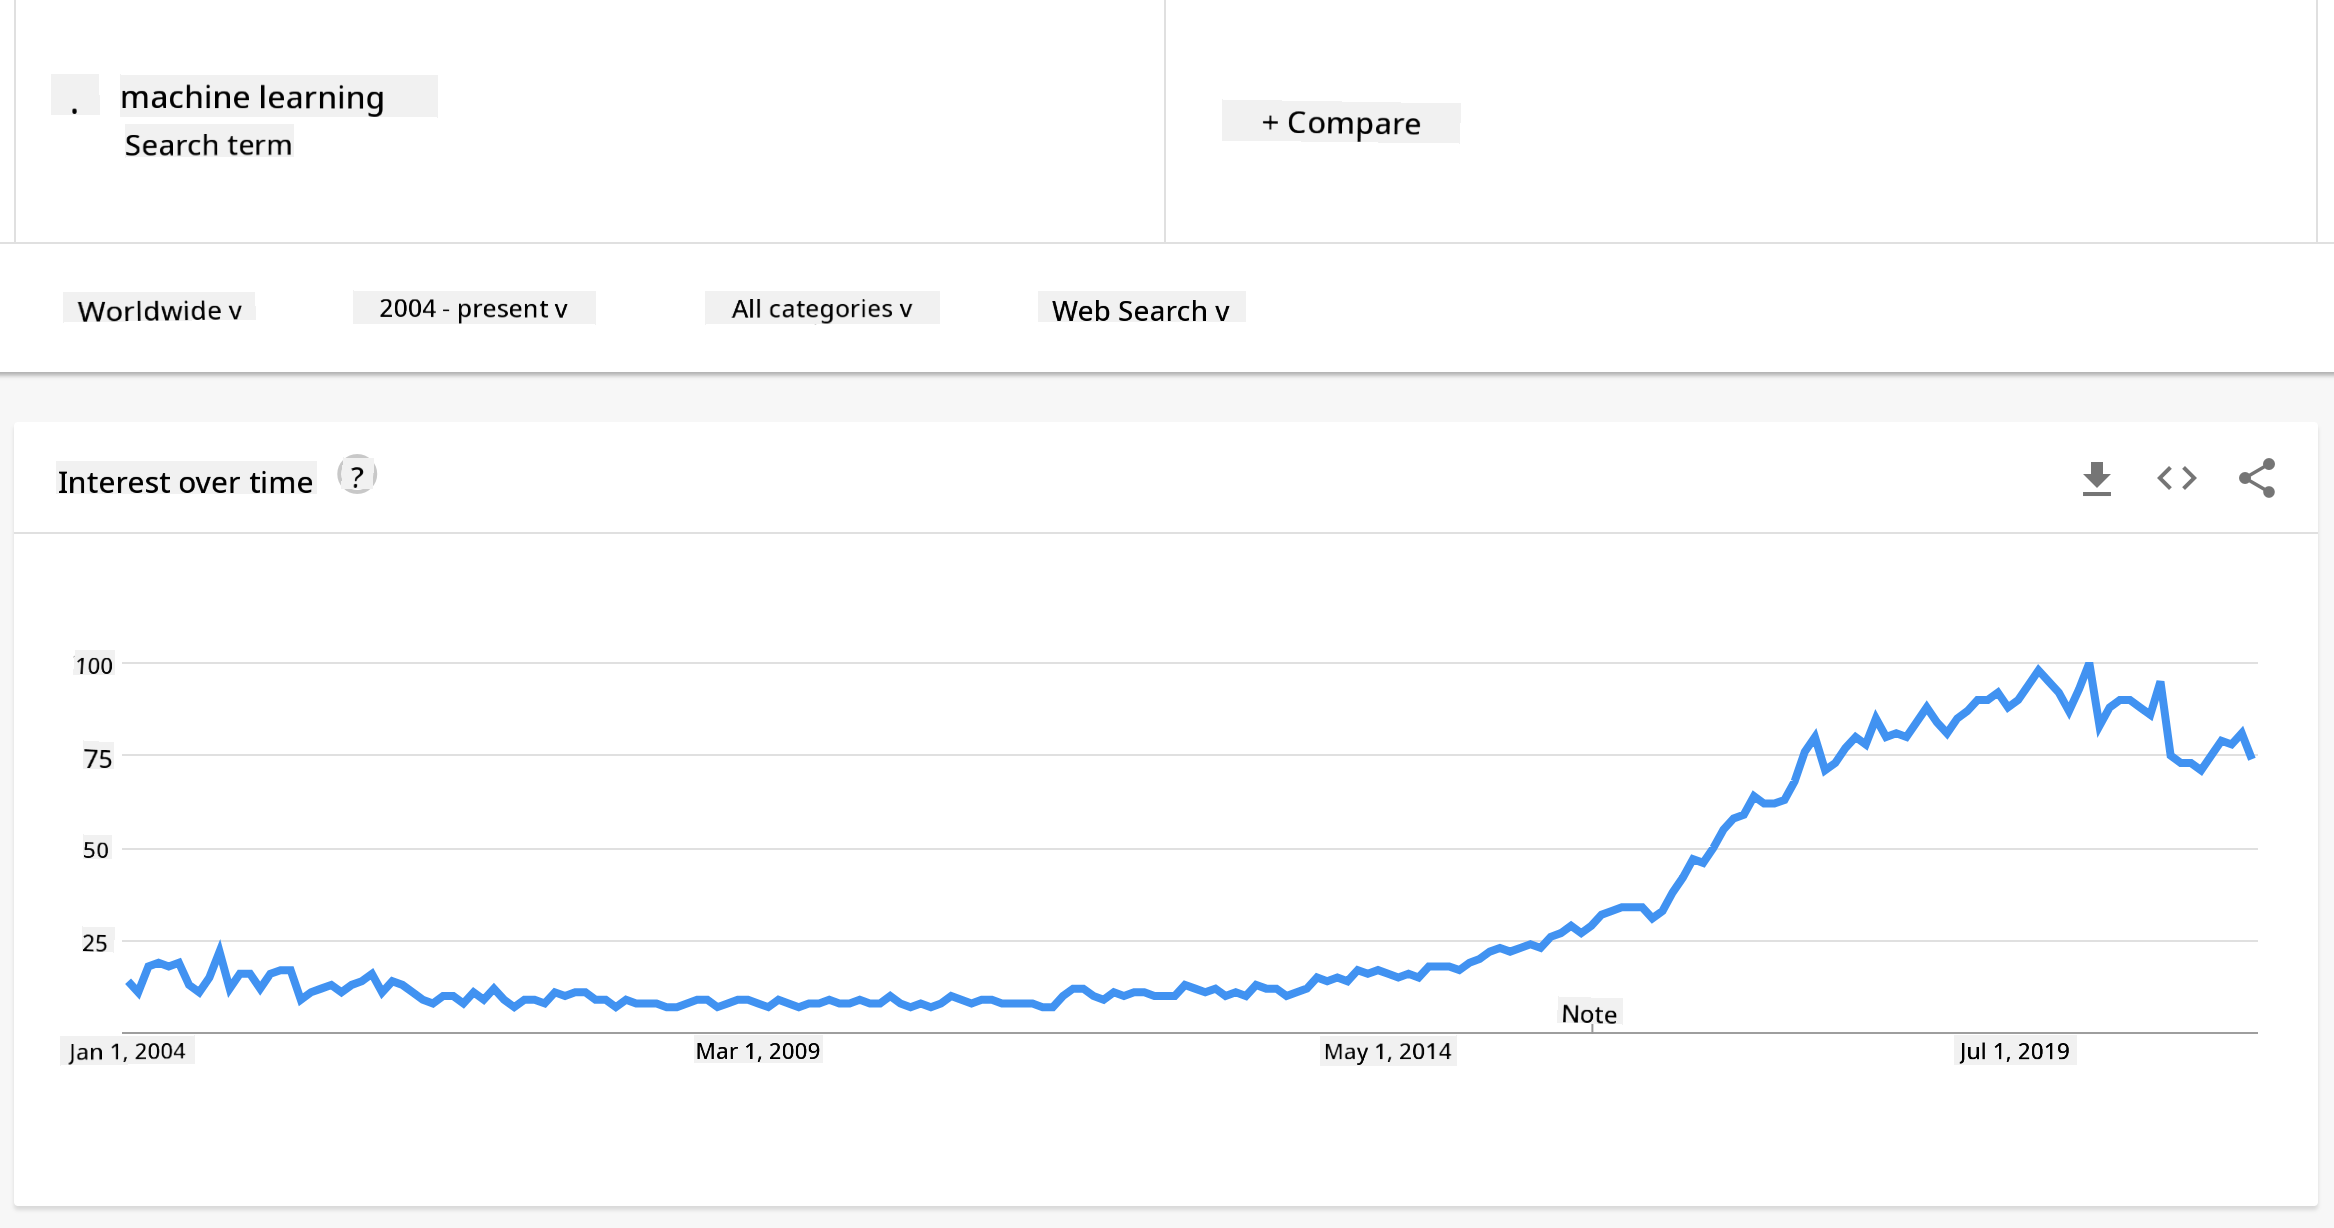The image size is (2334, 1228).
Task: Open the 2004 - present time range dropdown
Action: [x=473, y=309]
